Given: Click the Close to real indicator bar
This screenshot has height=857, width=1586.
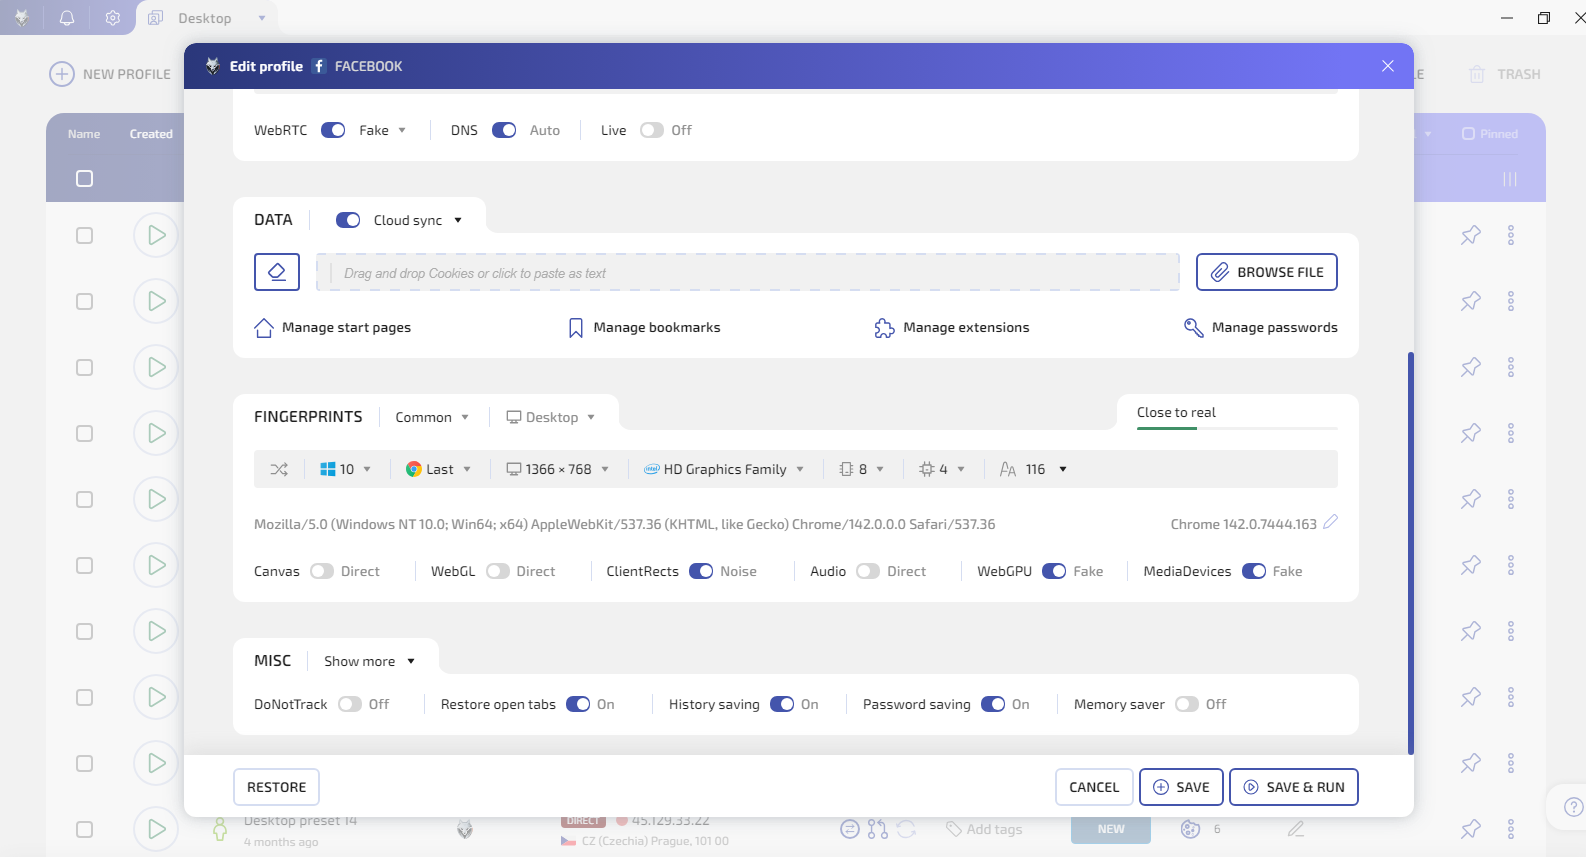Looking at the screenshot, I should (1237, 428).
